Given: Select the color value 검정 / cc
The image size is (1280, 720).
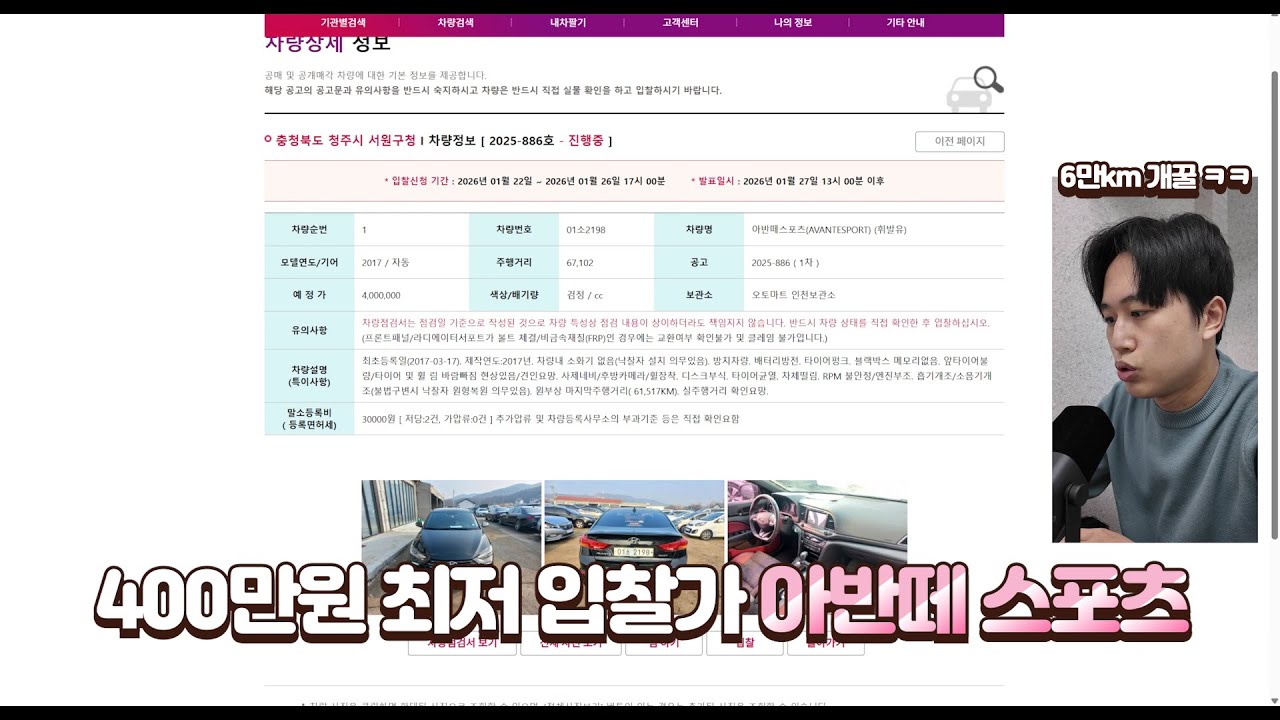Looking at the screenshot, I should 585,296.
